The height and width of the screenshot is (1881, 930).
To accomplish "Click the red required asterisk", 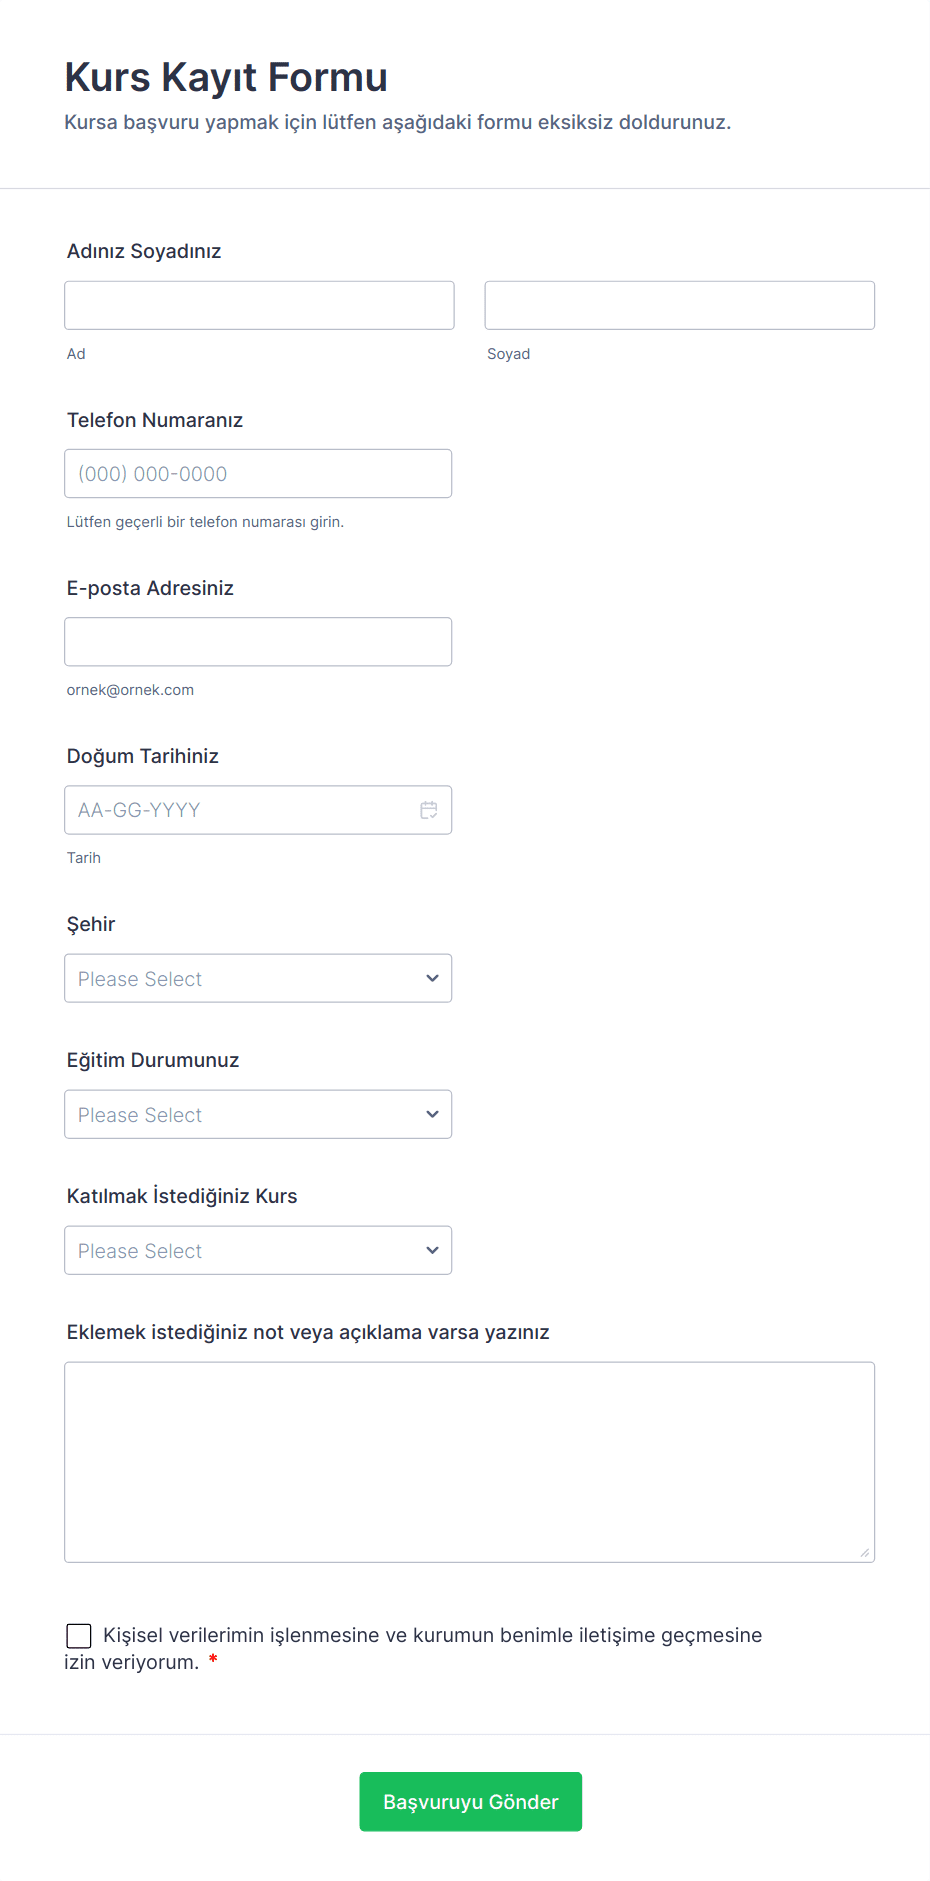I will pos(213,1661).
